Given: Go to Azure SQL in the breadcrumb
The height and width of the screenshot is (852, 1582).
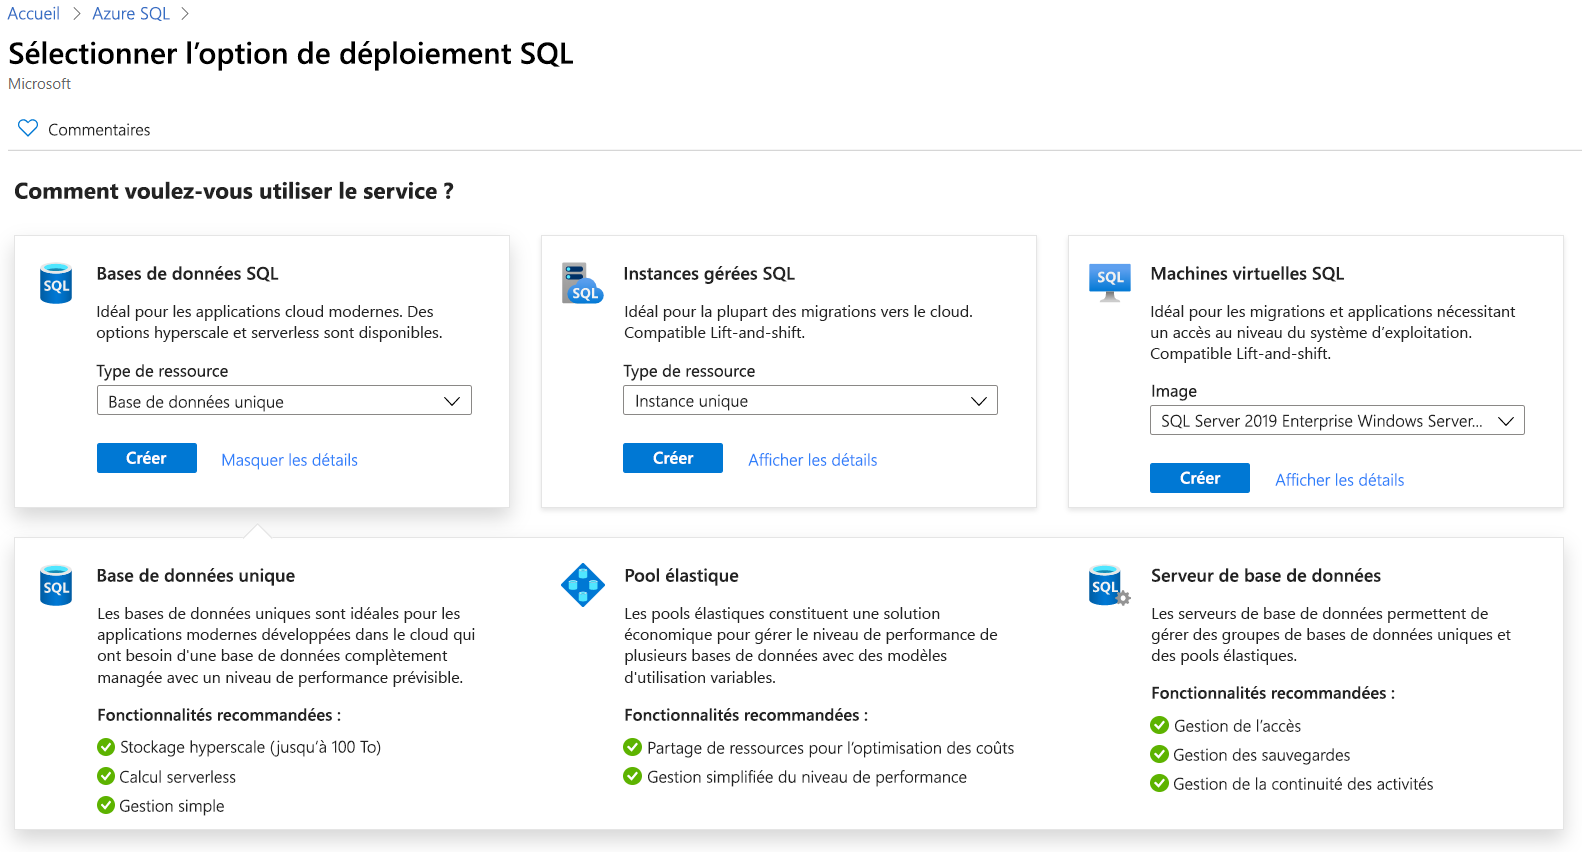Looking at the screenshot, I should coord(131,14).
